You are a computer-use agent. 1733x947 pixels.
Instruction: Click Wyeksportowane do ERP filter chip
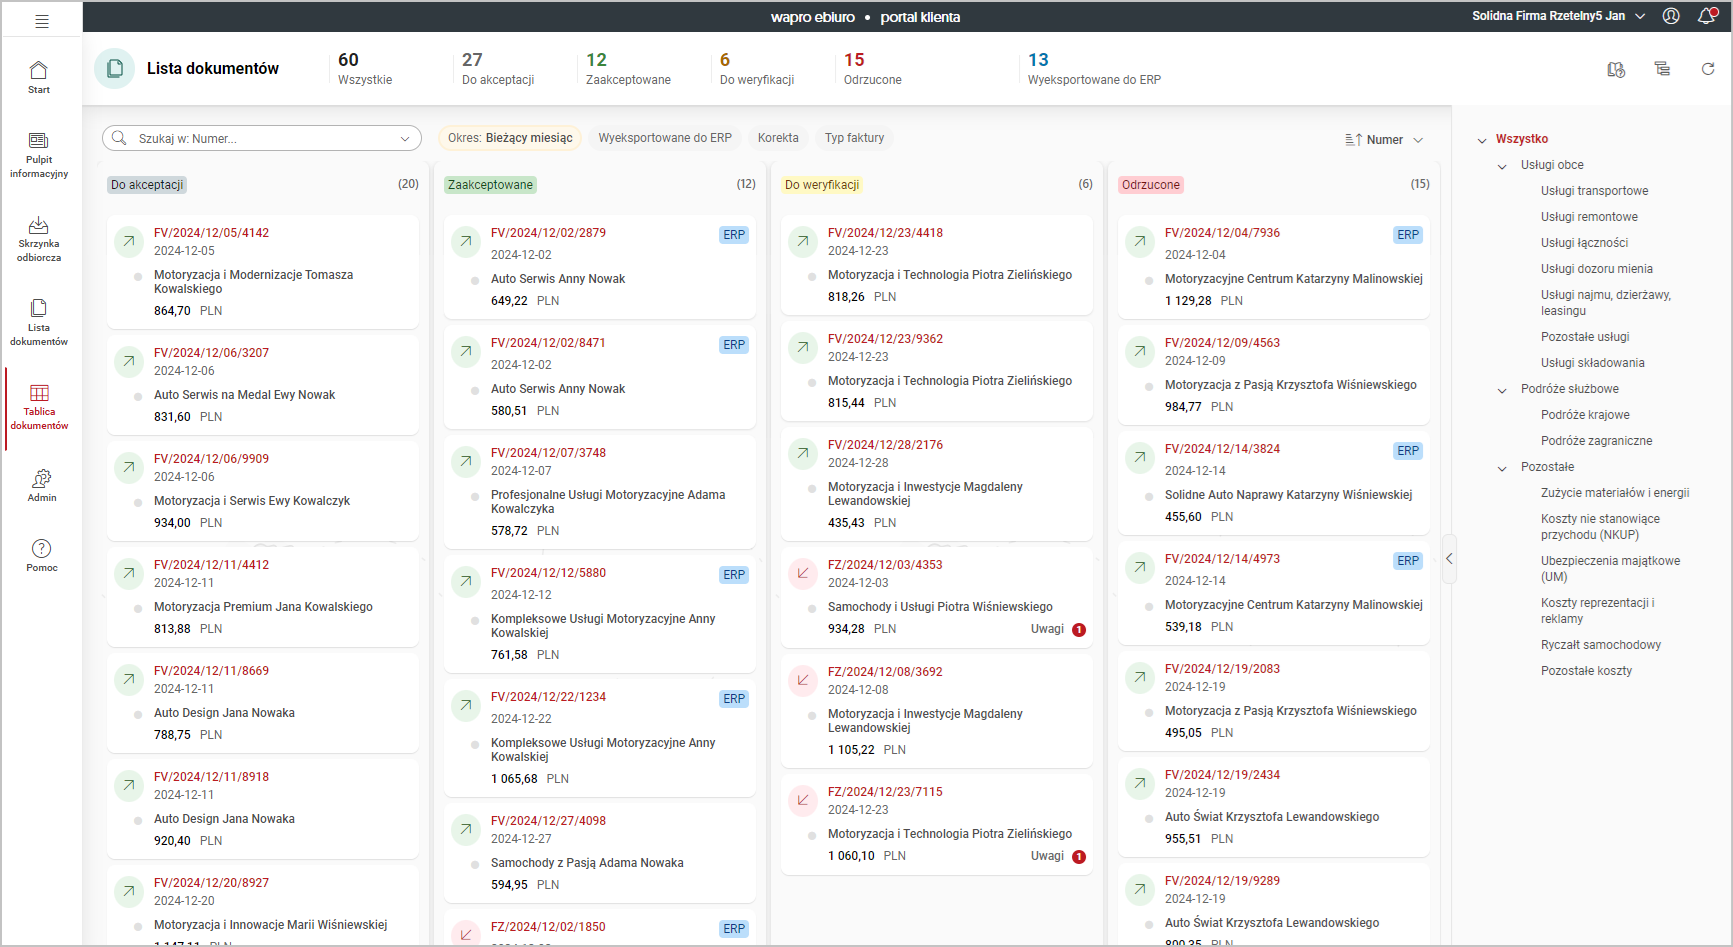click(x=665, y=138)
